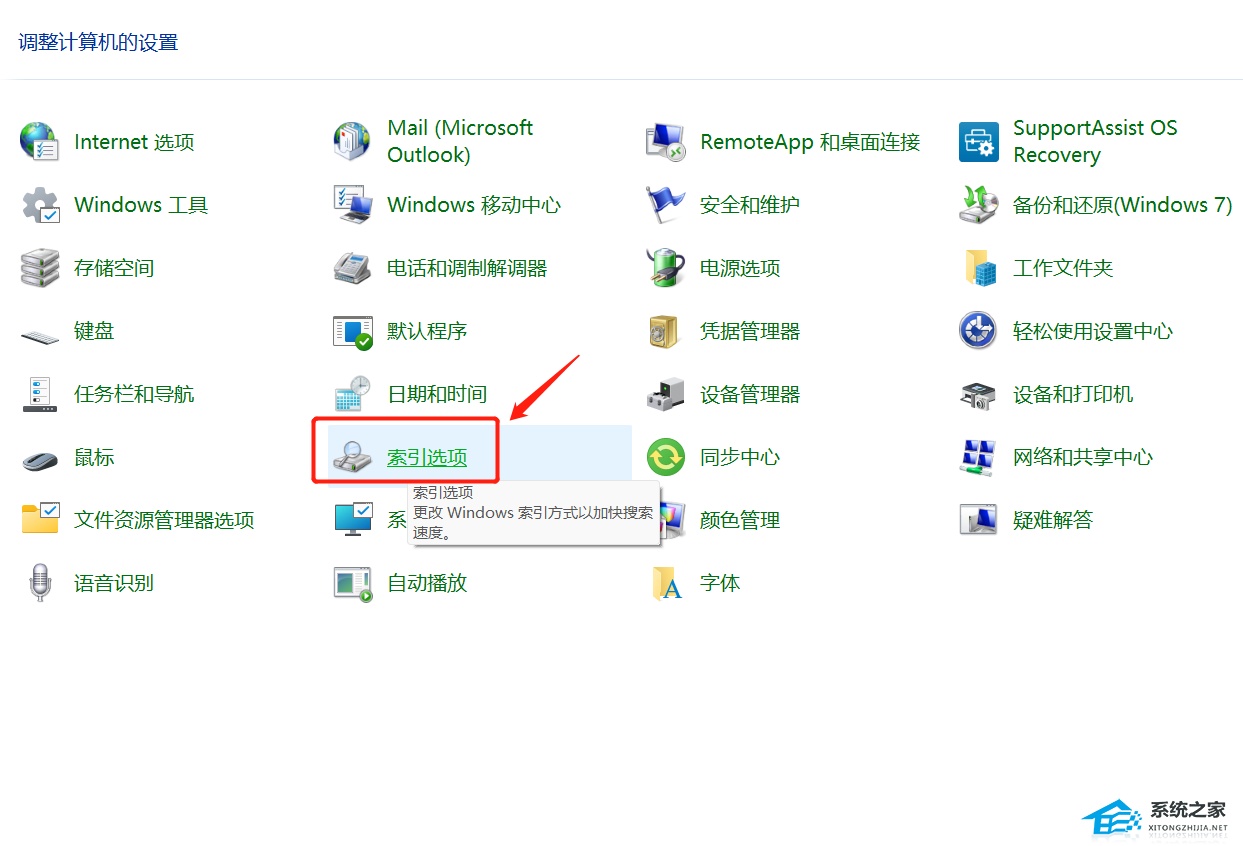Click the 同步中心 green icon
The height and width of the screenshot is (846, 1243).
666,457
